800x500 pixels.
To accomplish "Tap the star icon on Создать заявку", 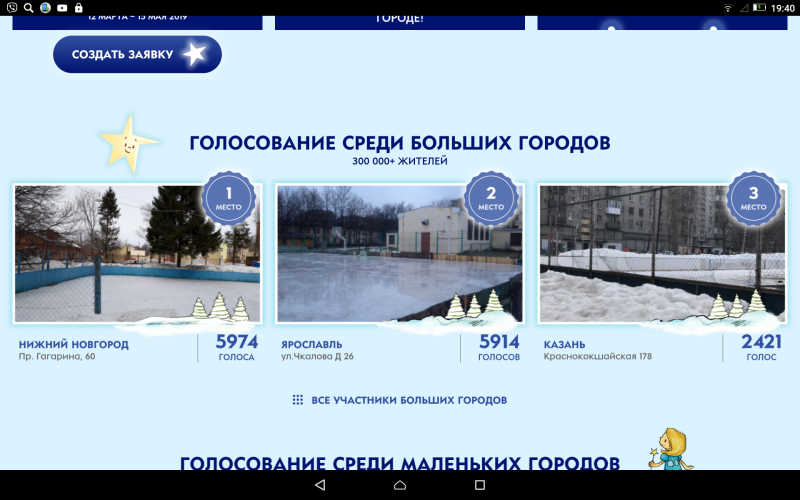I will pyautogui.click(x=194, y=54).
